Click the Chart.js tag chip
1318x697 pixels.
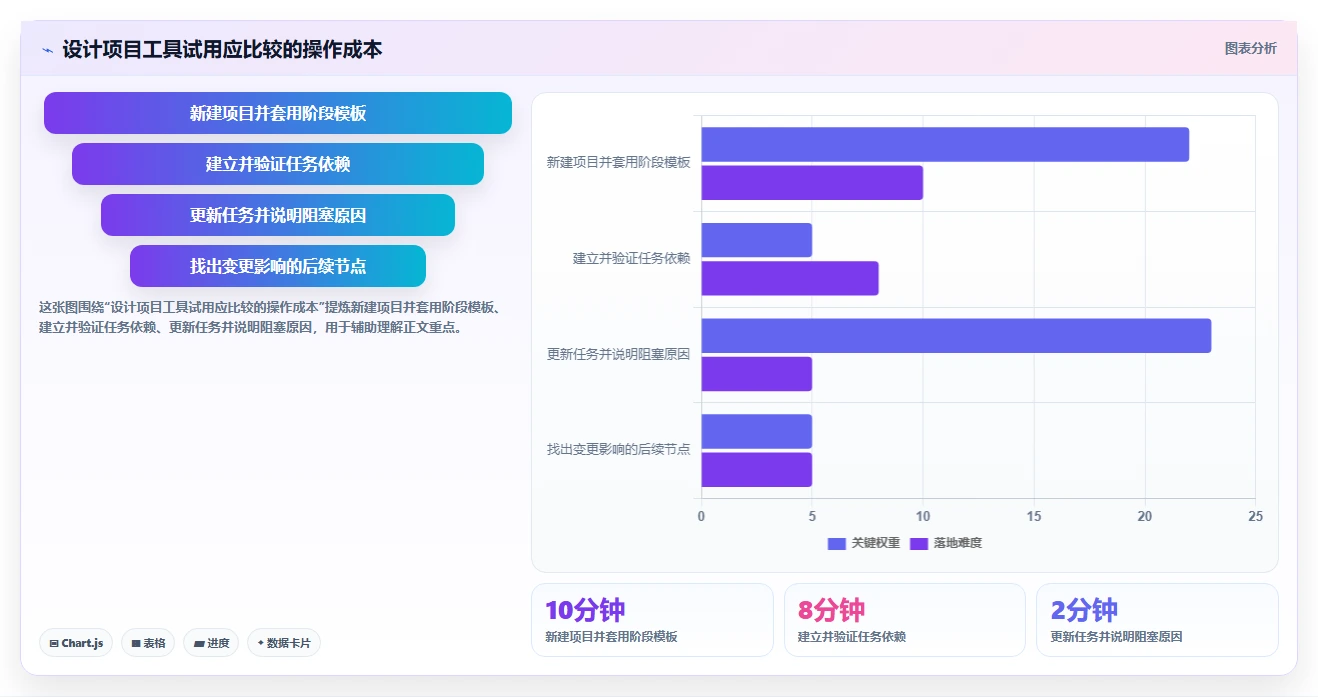(x=76, y=643)
